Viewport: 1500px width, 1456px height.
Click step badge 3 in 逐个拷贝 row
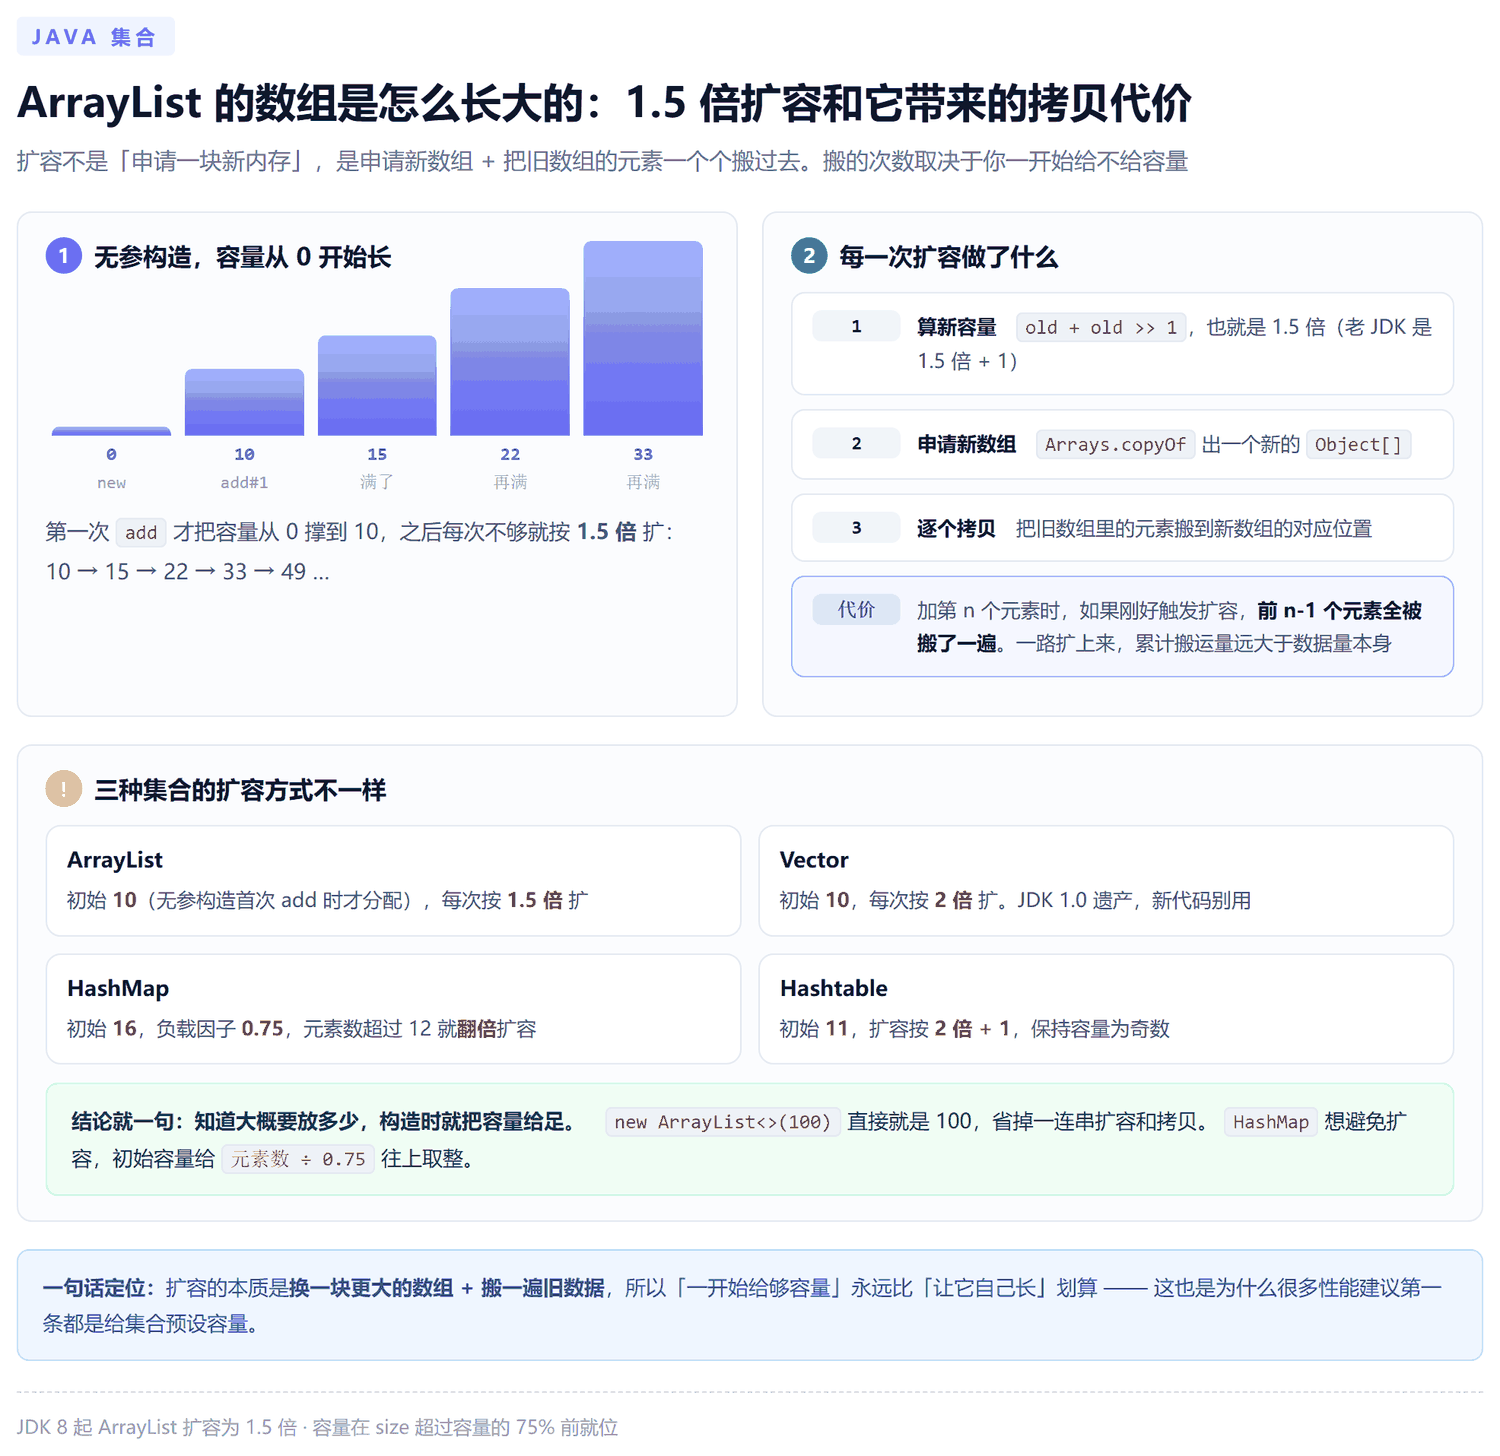pos(856,527)
